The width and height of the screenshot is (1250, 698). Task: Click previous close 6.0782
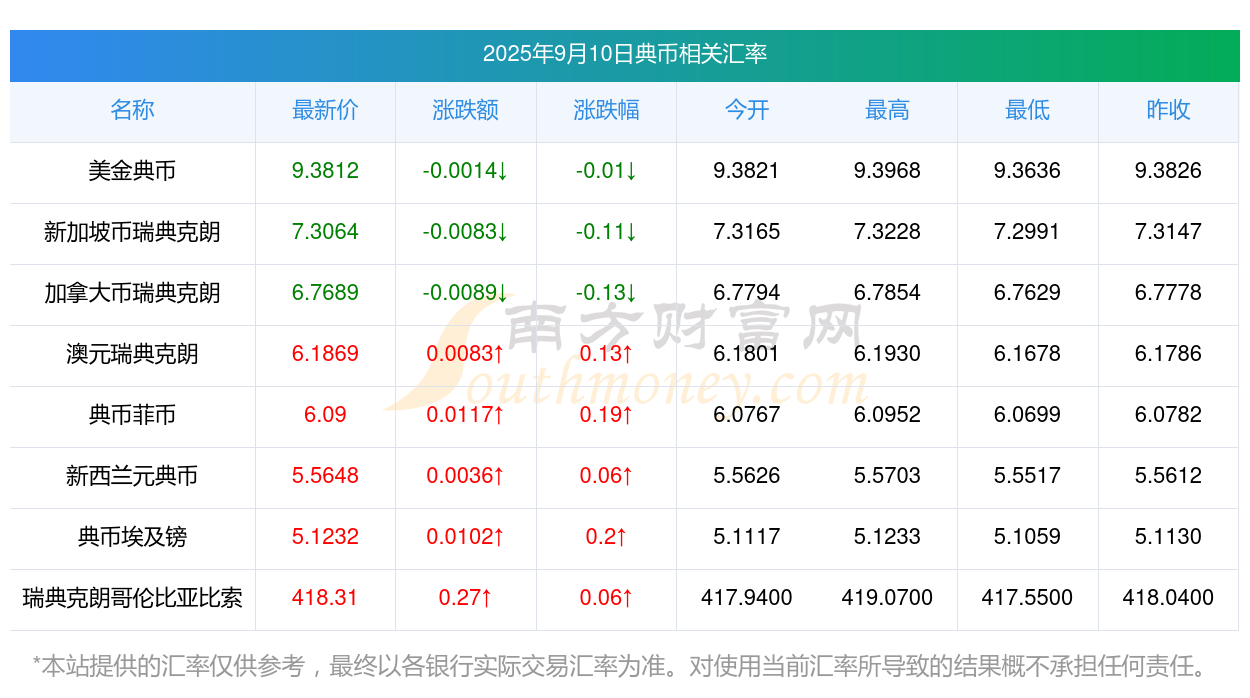(1168, 415)
